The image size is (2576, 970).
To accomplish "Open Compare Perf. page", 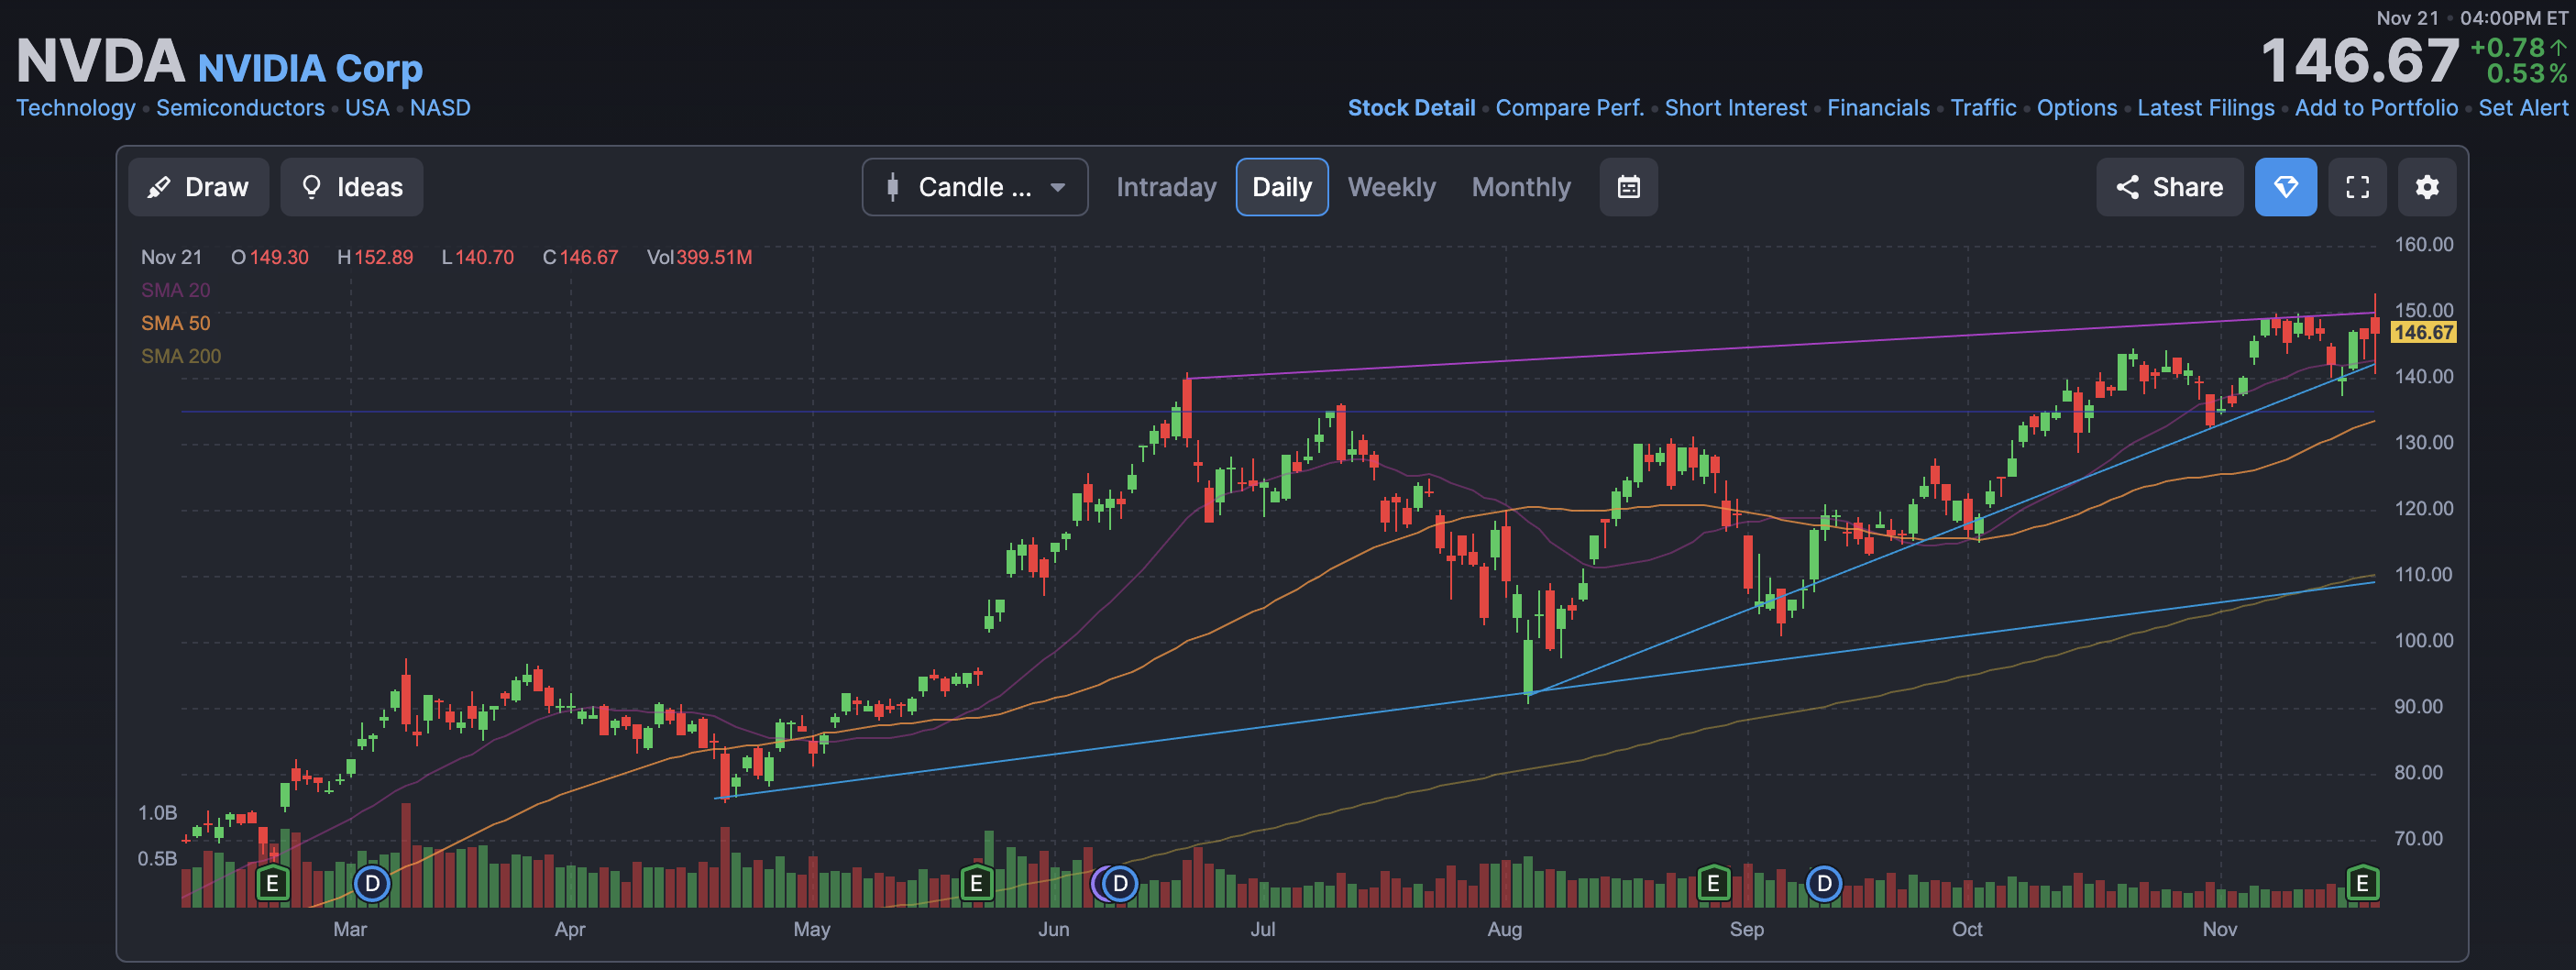I will 1569,108.
